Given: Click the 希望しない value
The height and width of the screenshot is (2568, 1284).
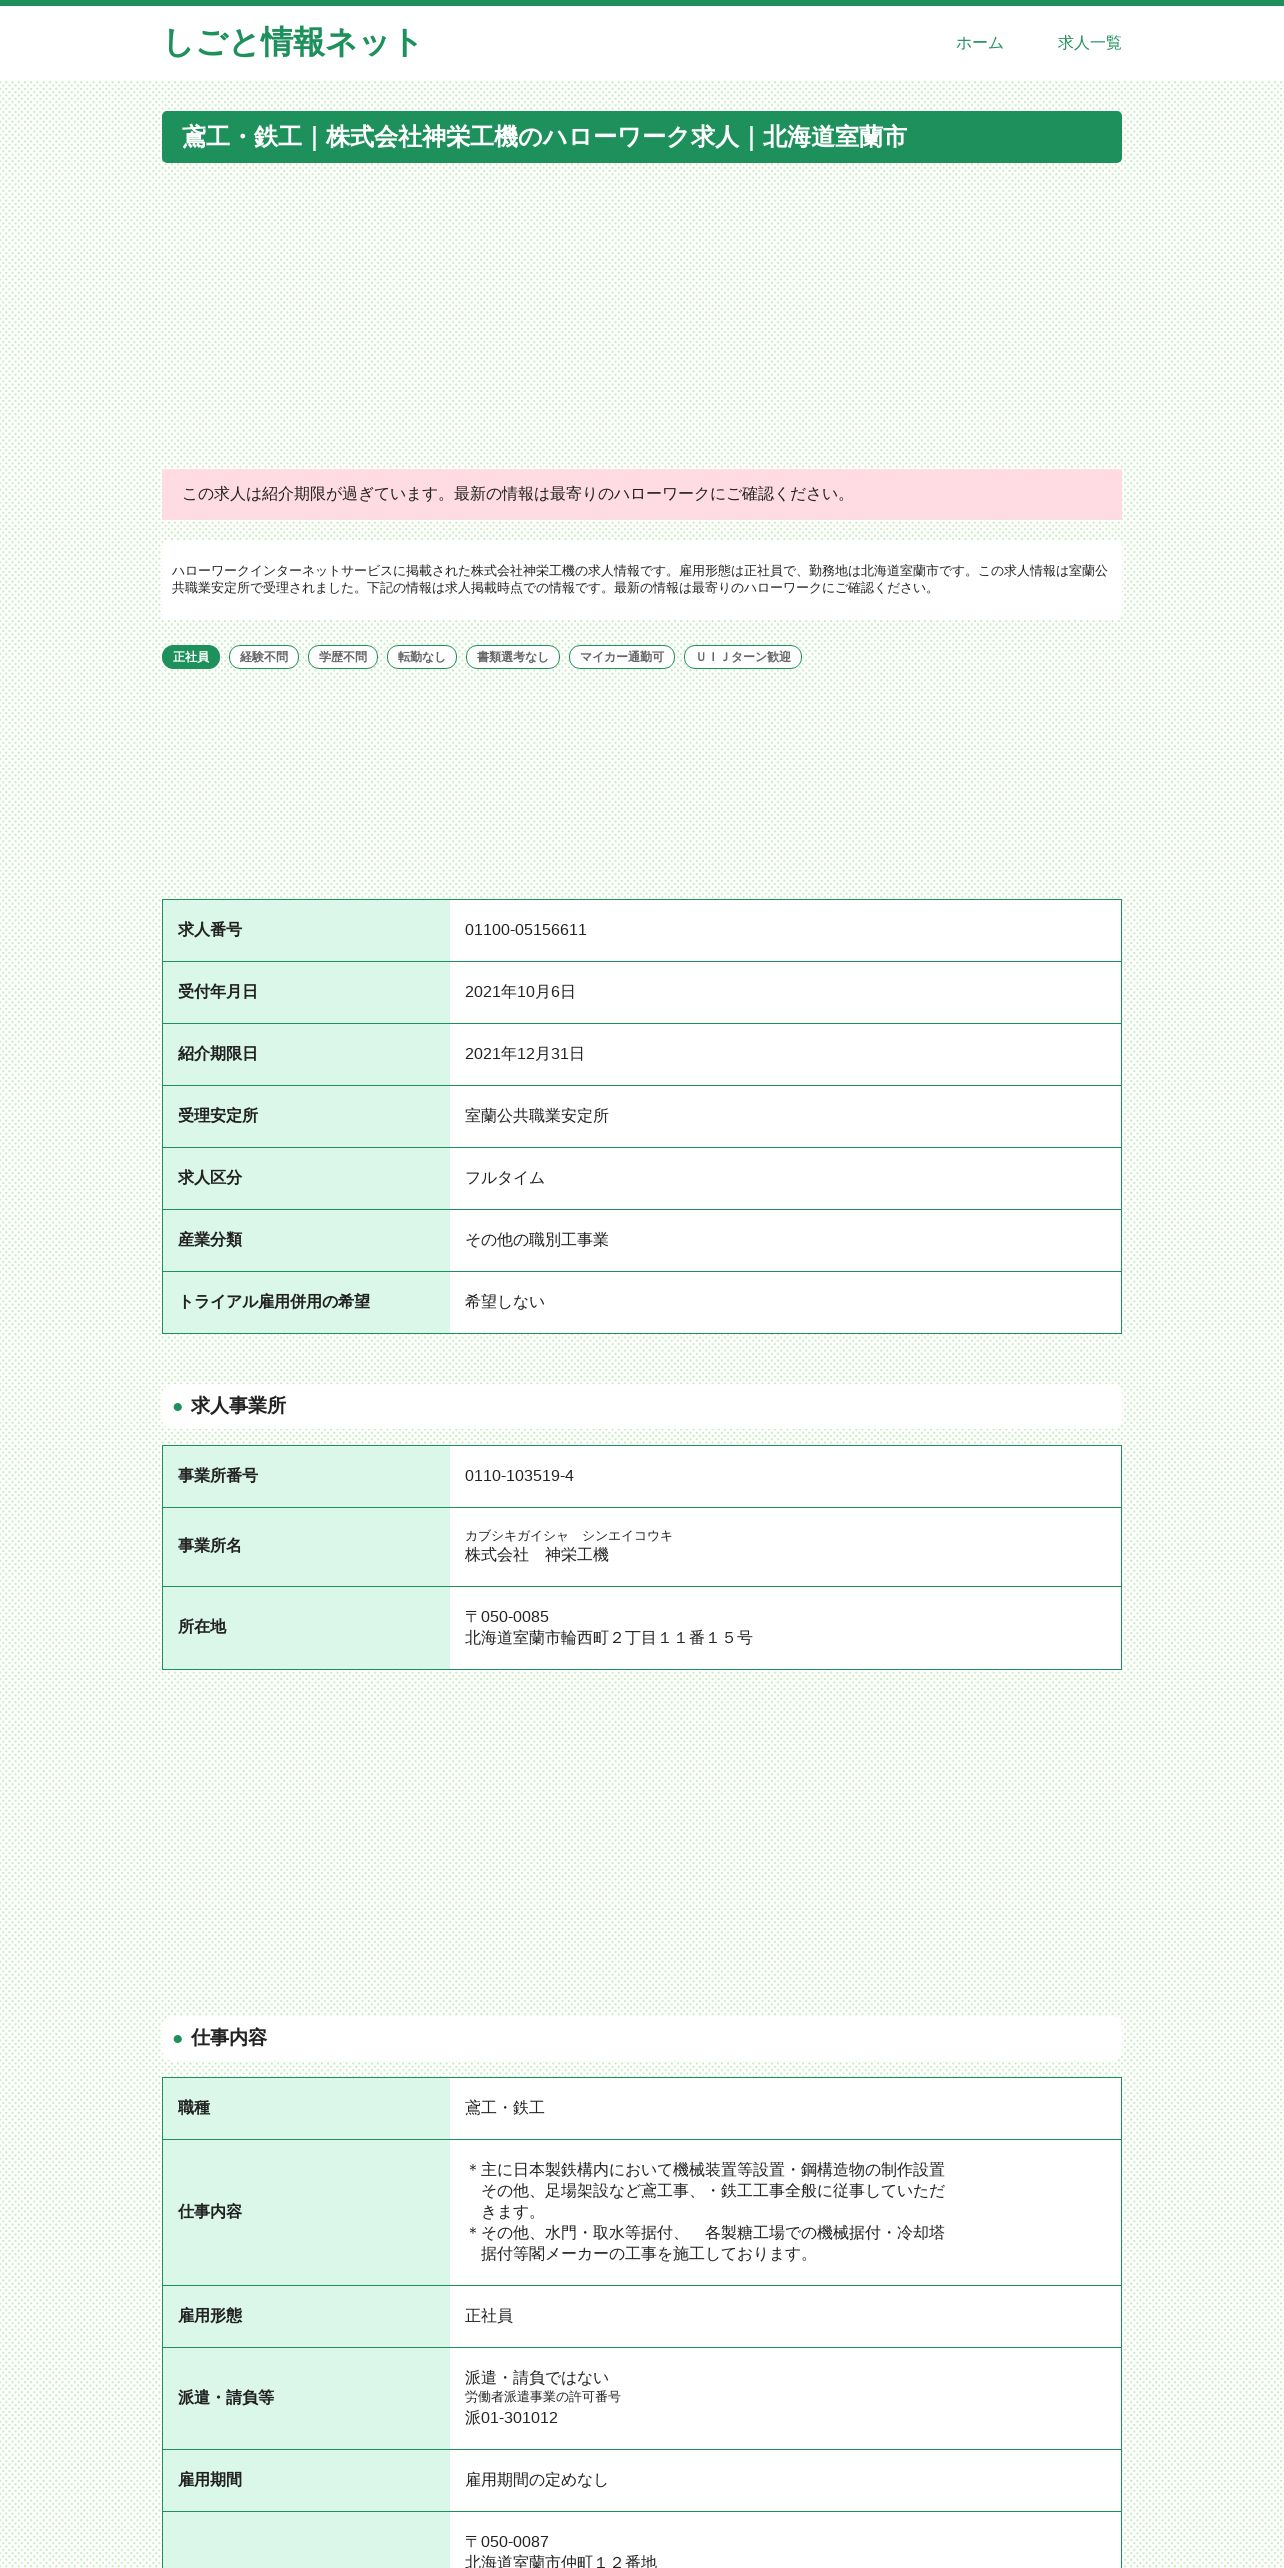Looking at the screenshot, I should point(505,1302).
